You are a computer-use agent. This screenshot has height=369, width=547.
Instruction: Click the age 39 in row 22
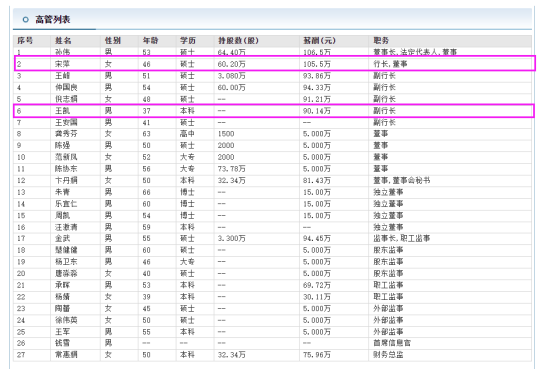tap(147, 297)
